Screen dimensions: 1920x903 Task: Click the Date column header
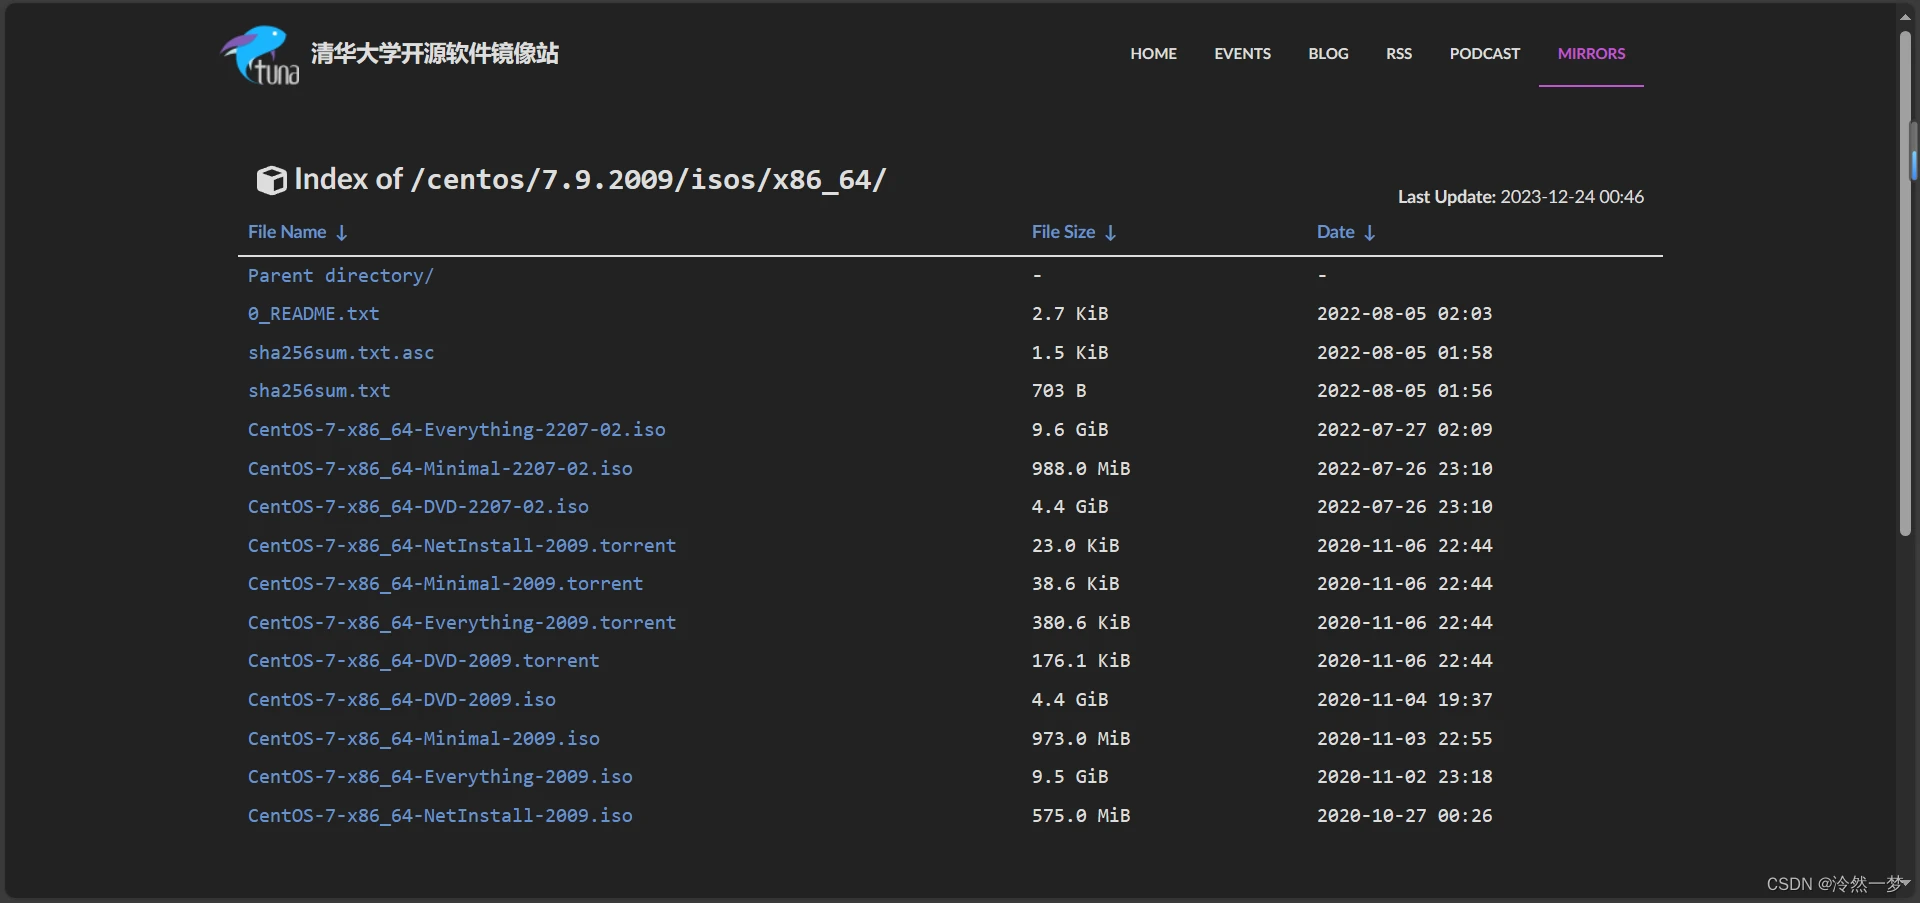point(1335,232)
